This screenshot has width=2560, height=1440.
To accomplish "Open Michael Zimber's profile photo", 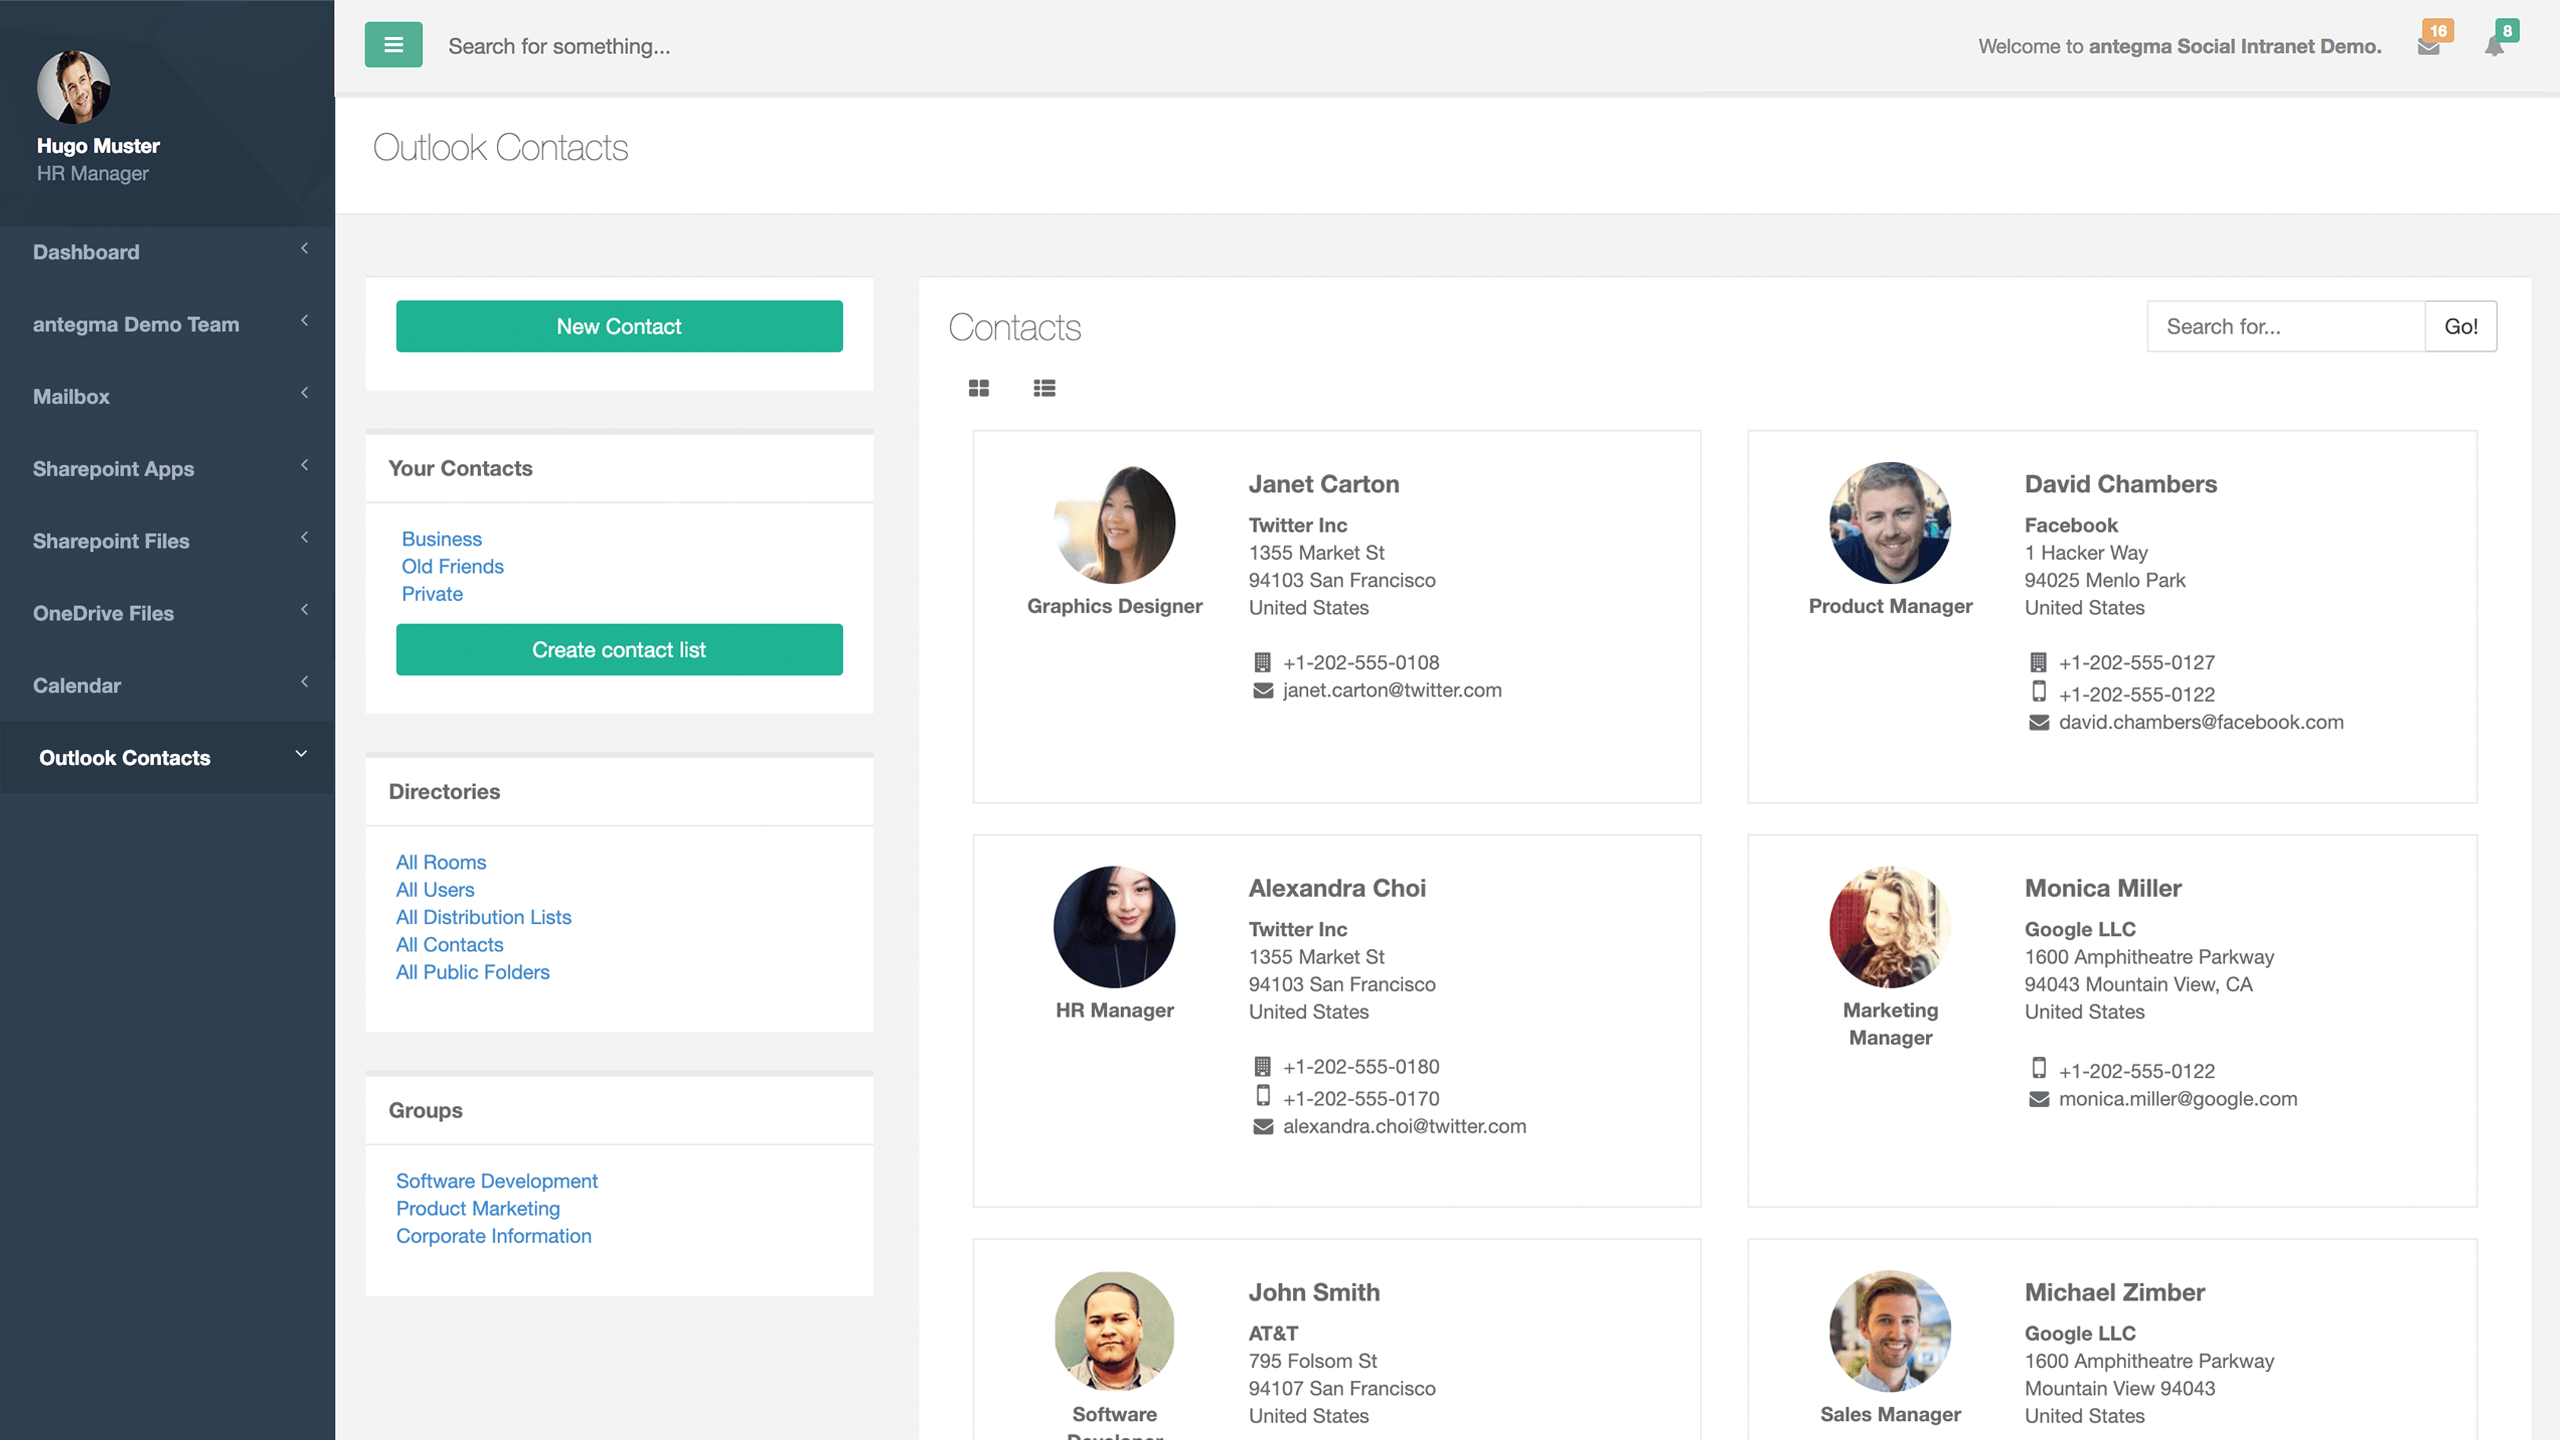I will tap(1890, 1331).
